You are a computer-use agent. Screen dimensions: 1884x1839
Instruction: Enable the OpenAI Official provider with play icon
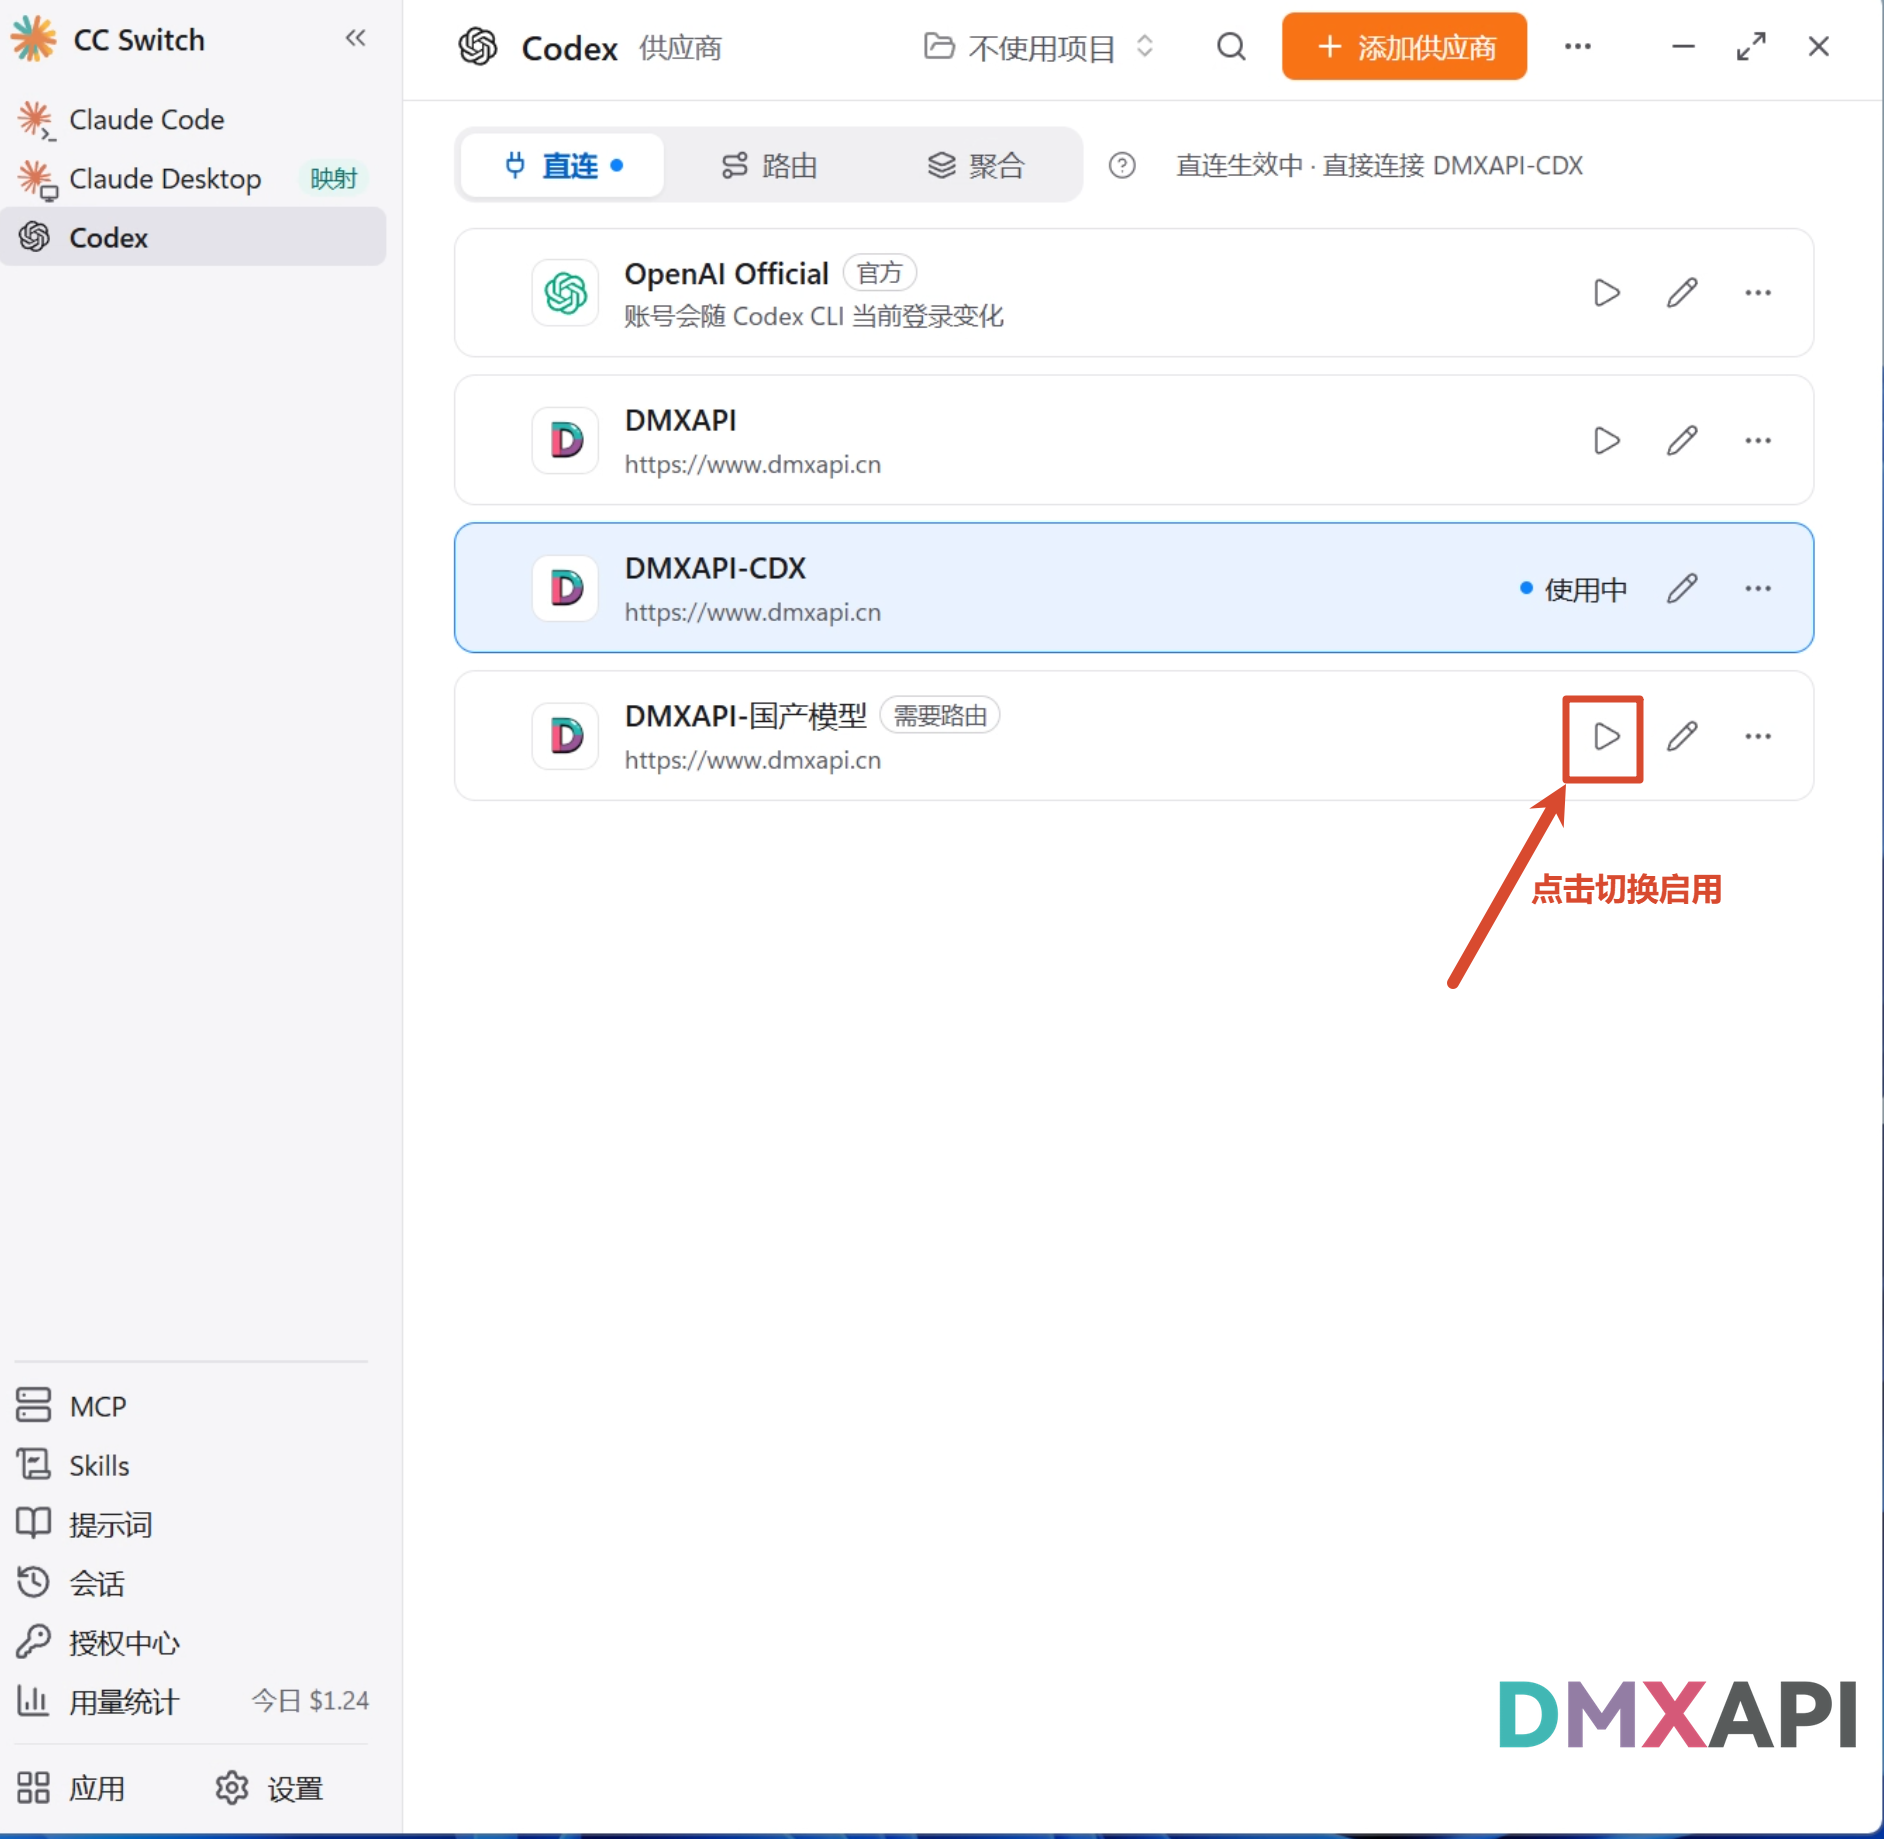click(x=1606, y=293)
